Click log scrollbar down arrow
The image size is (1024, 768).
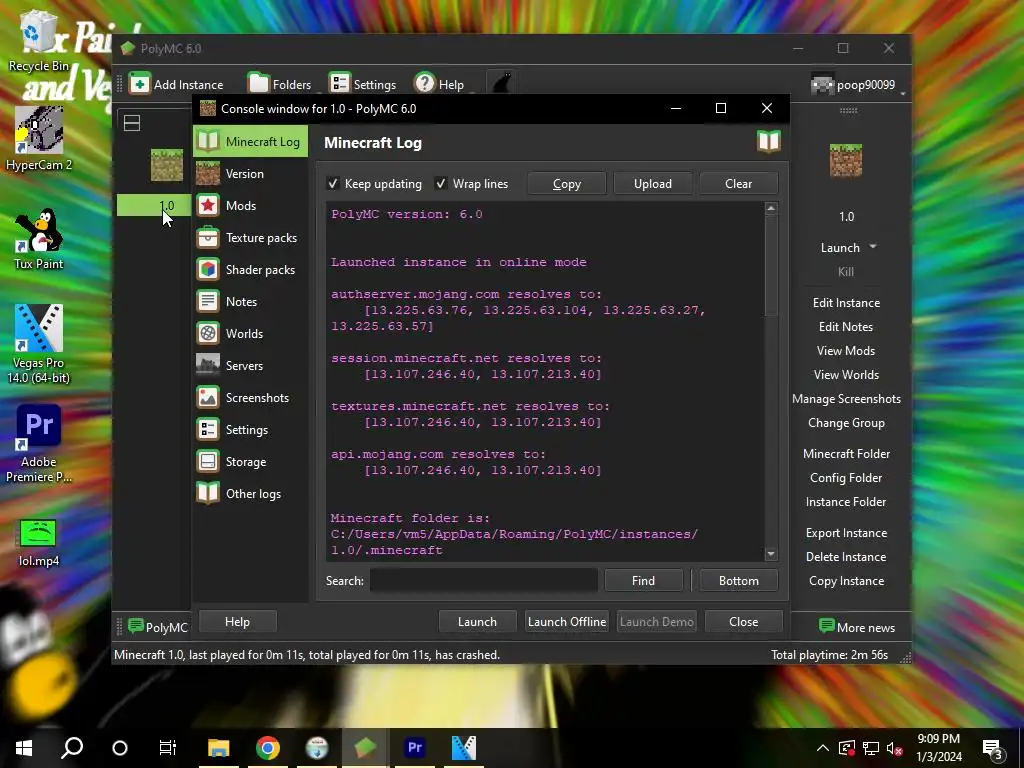tap(771, 554)
